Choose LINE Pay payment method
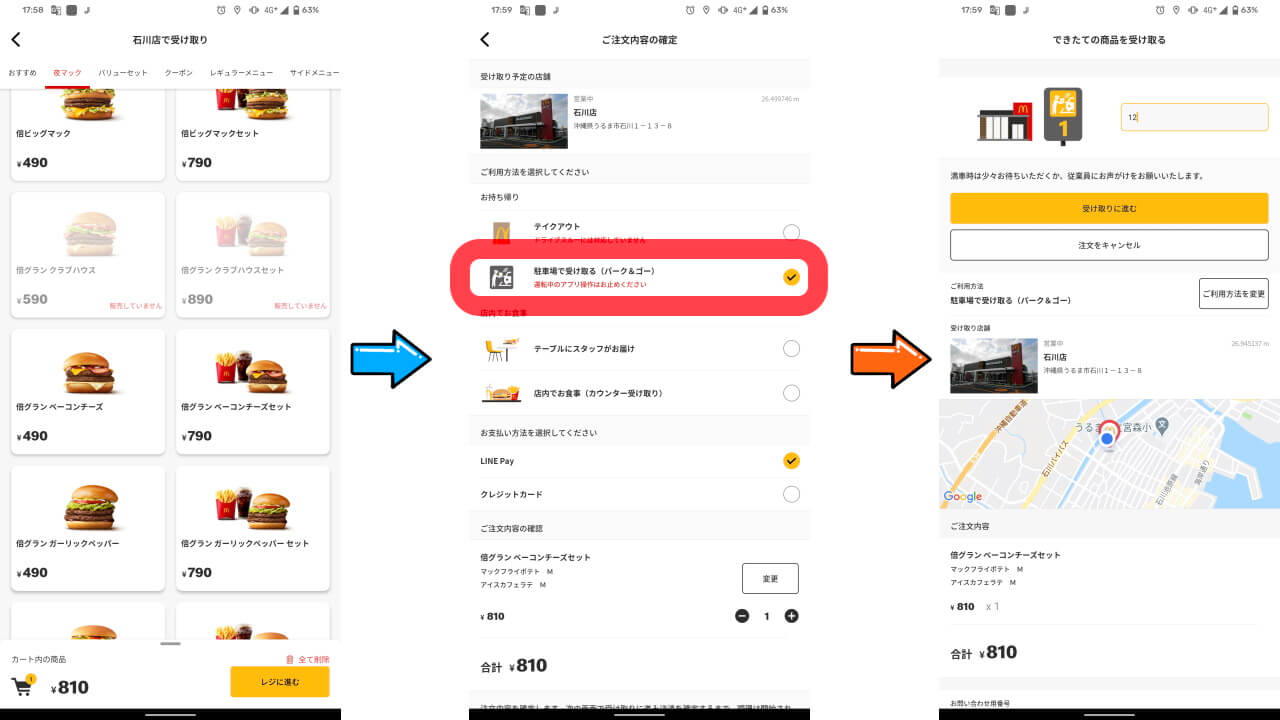The image size is (1280, 720). 791,461
